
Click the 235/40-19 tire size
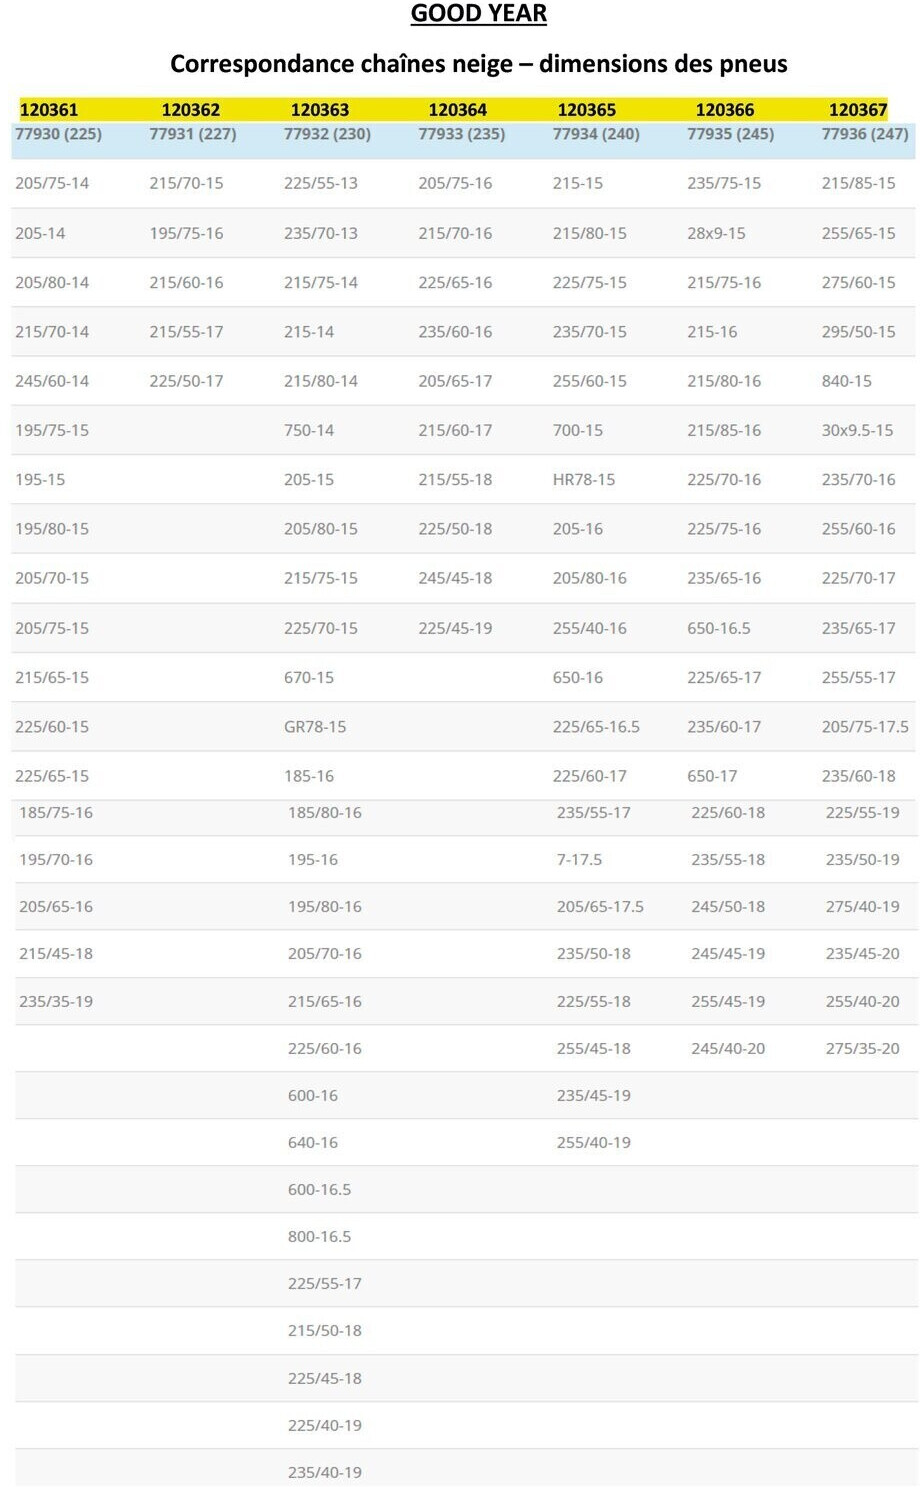pos(324,1473)
